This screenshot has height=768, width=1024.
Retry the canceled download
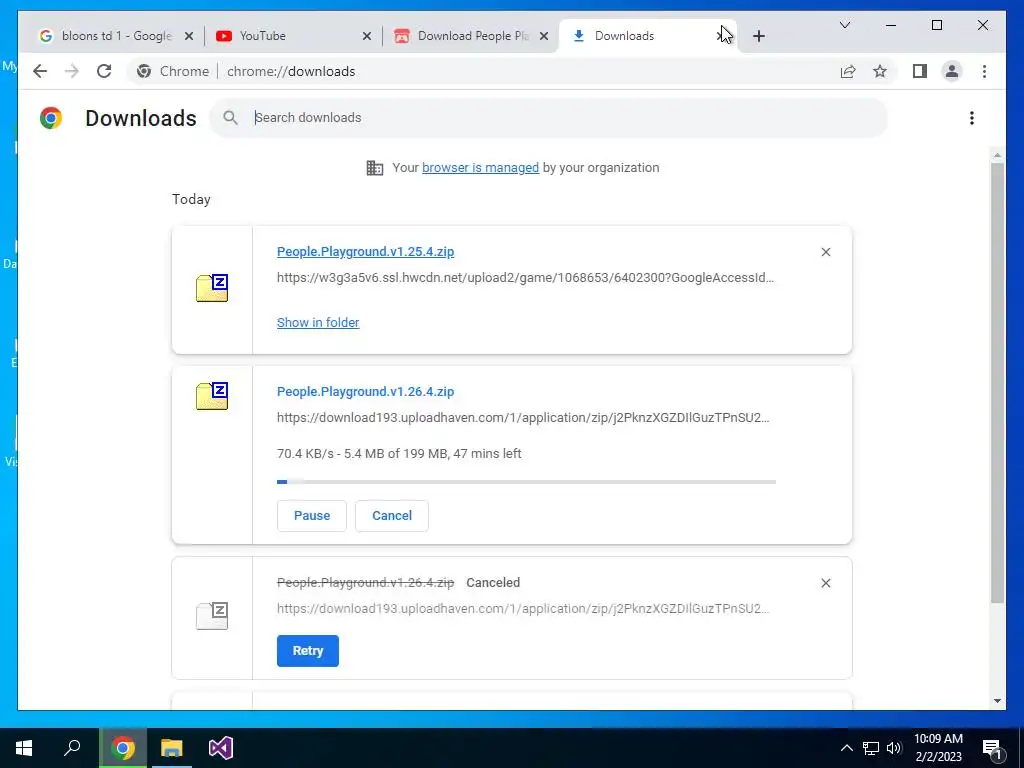[x=308, y=651]
